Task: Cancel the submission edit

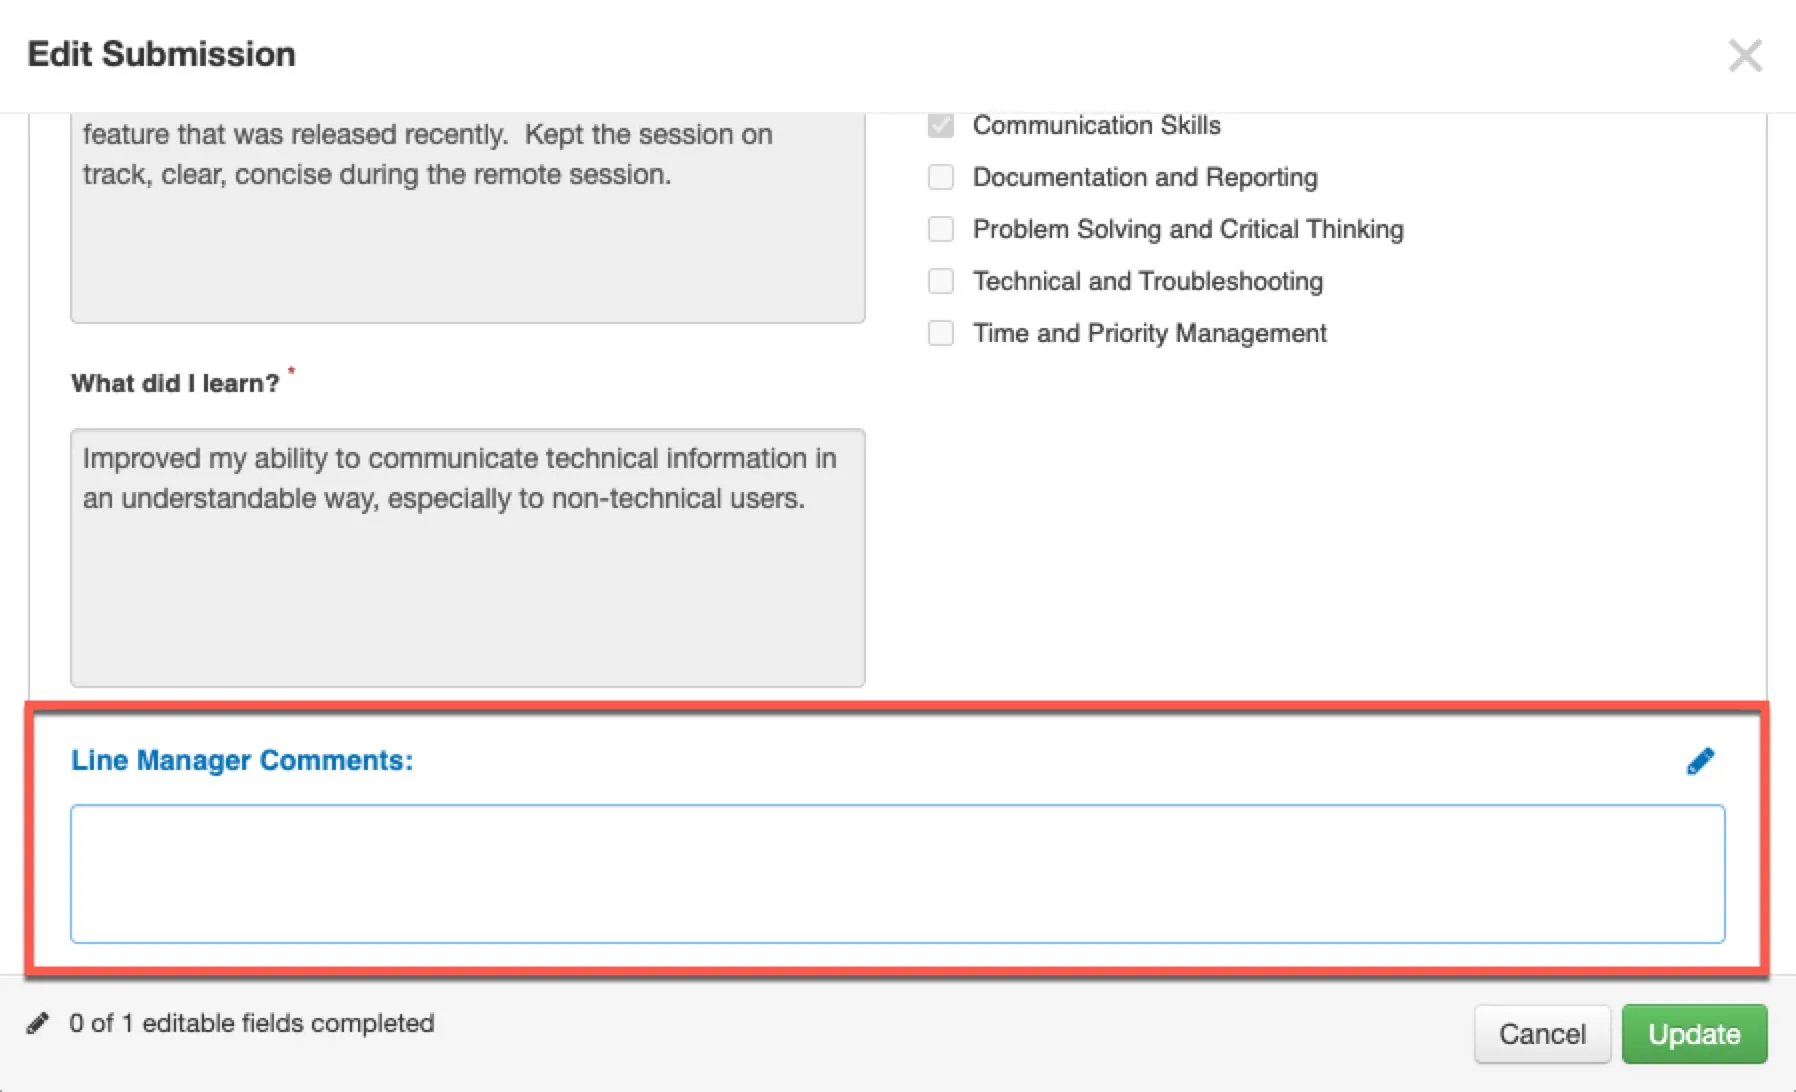Action: pyautogui.click(x=1542, y=1034)
